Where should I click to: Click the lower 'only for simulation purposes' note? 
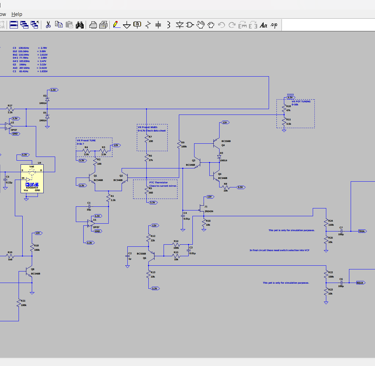[x=286, y=283]
